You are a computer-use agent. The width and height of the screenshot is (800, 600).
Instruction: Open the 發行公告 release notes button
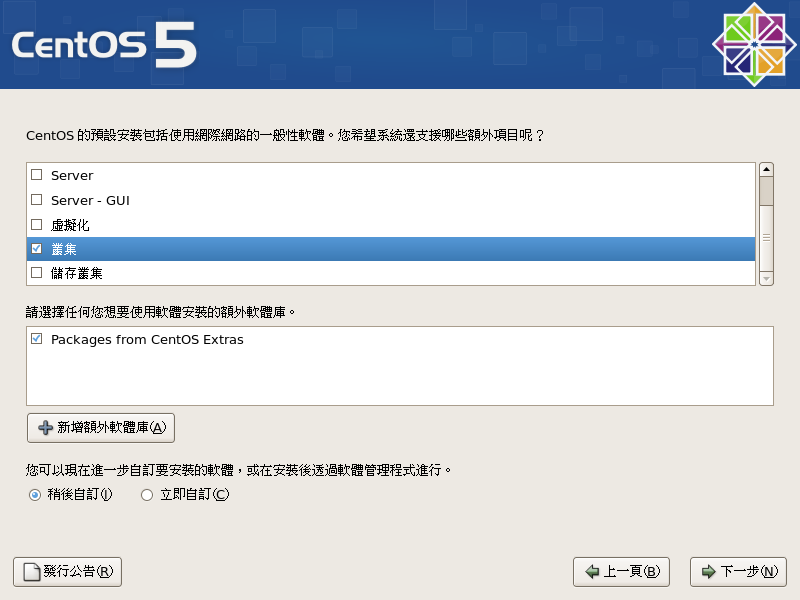(67, 572)
